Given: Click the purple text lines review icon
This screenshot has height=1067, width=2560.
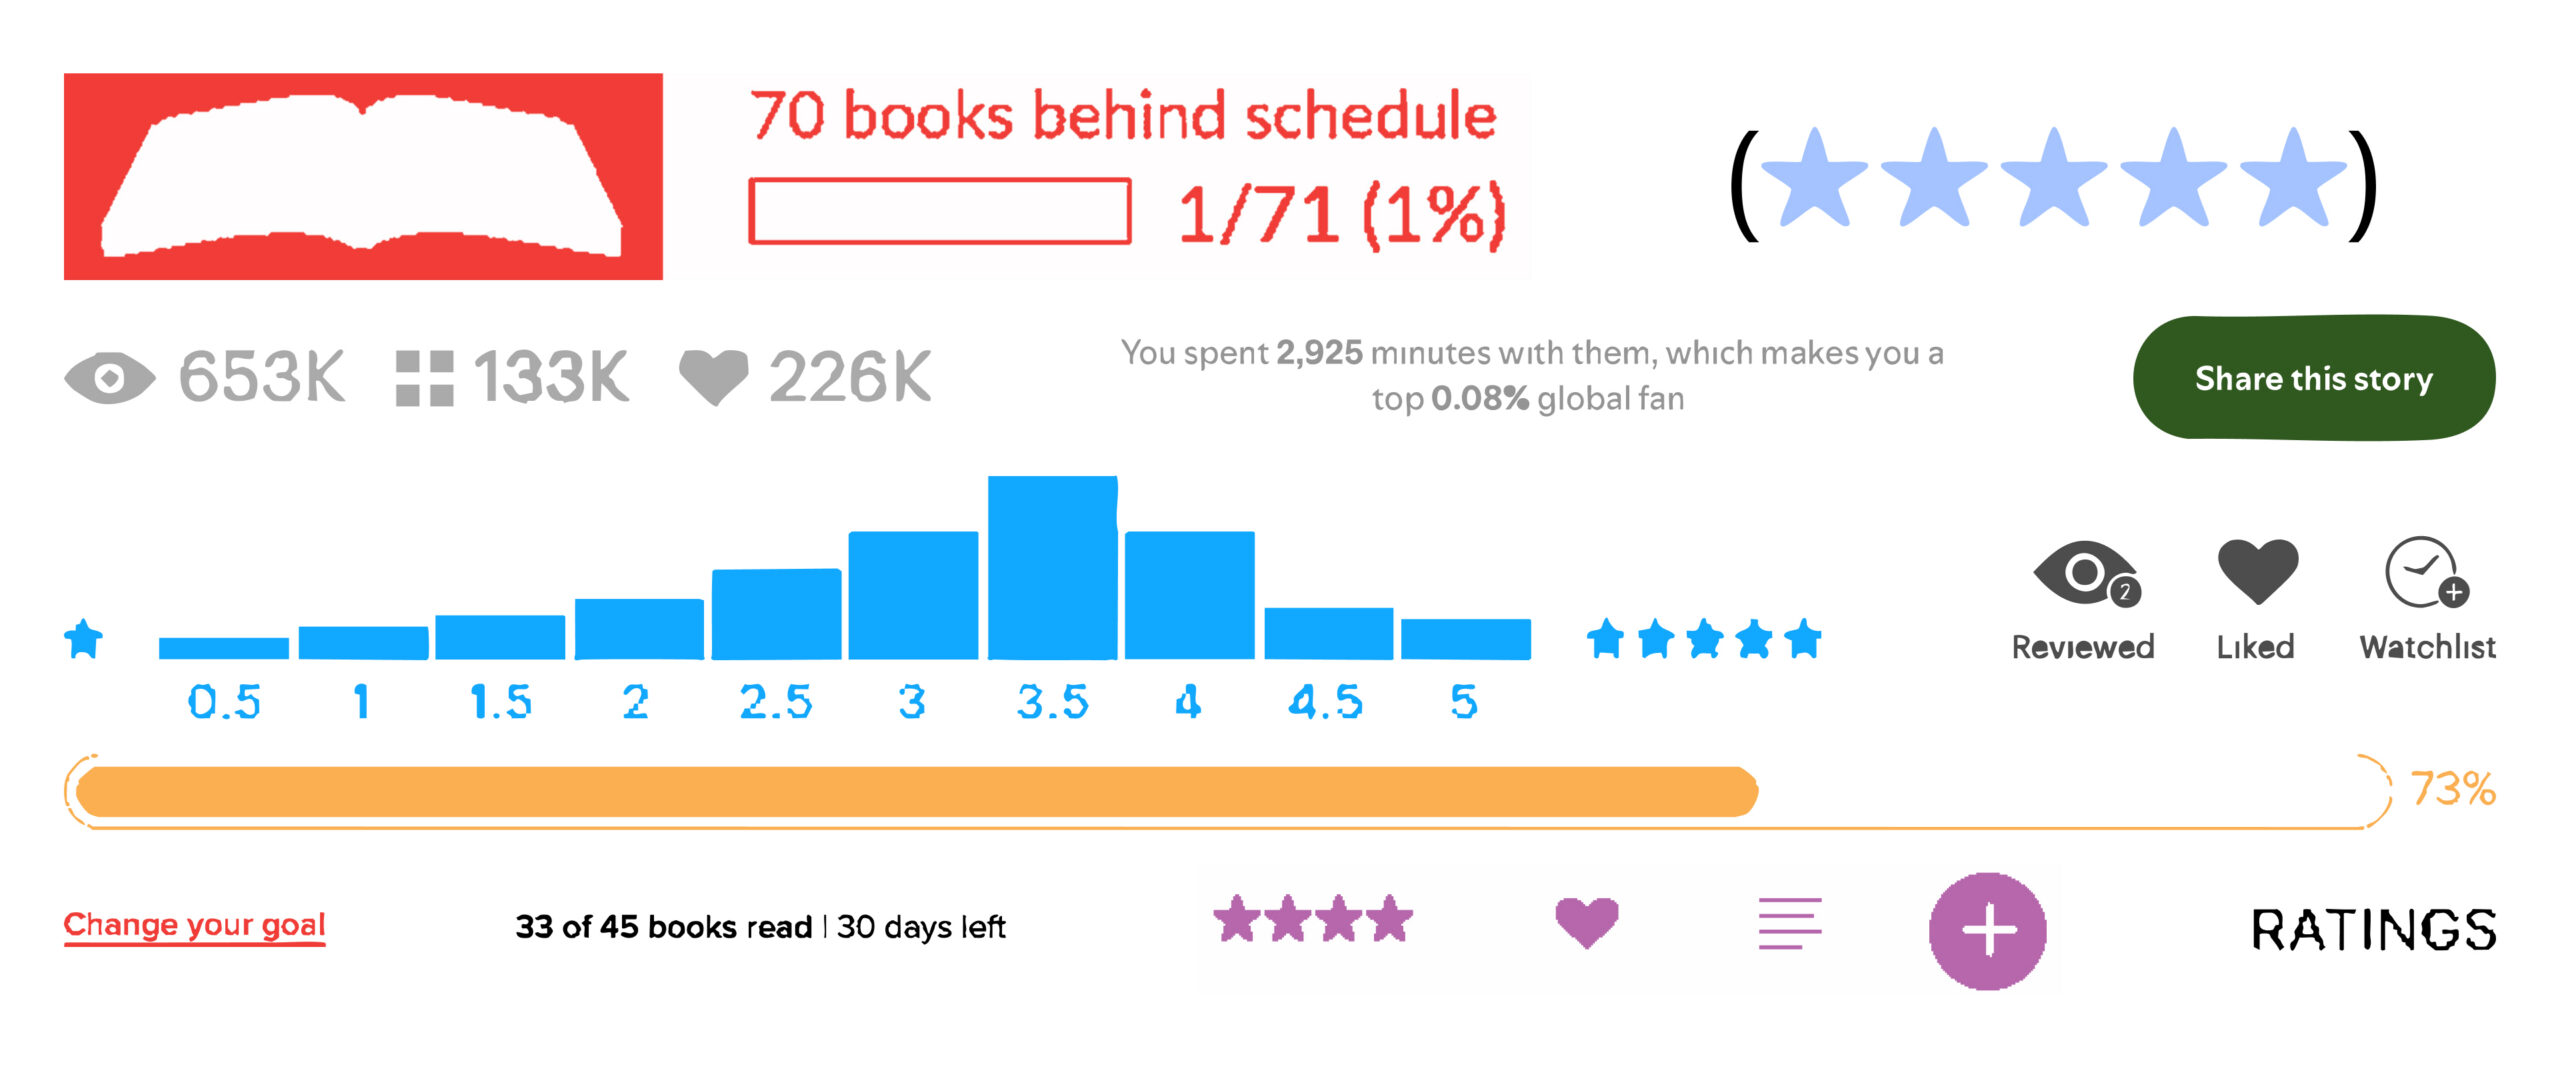Looking at the screenshot, I should [x=1789, y=923].
